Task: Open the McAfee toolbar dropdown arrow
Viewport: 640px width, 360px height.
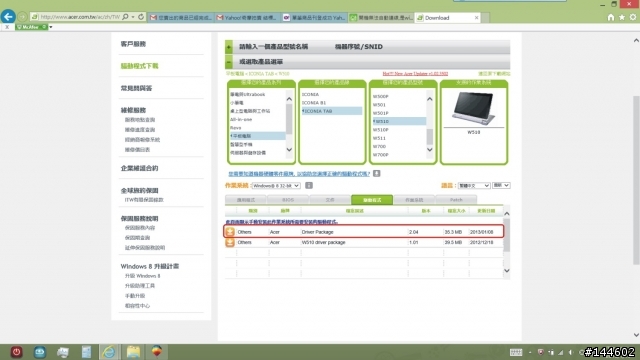Action: click(x=51, y=27)
